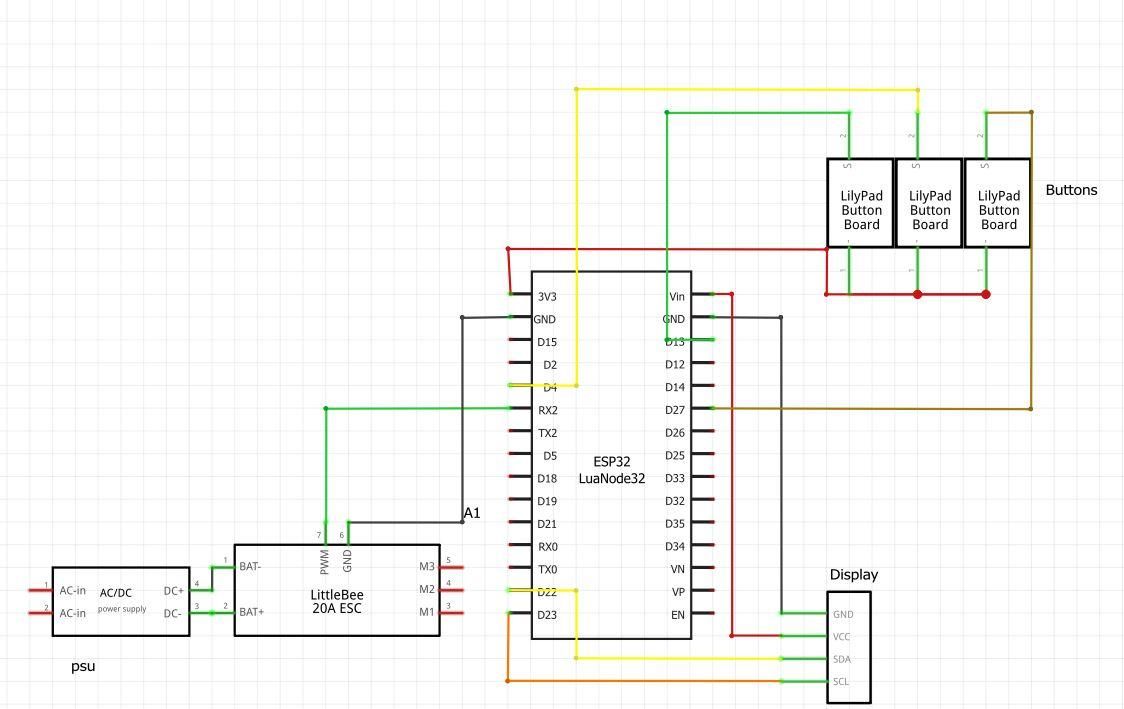Select the orange wire from D23 to SCL

click(644, 681)
